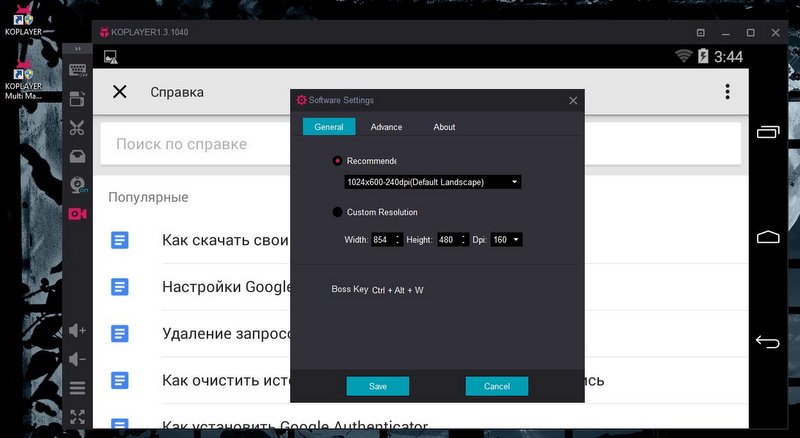Click the Height spinner arrows
The image size is (800, 438).
463,239
